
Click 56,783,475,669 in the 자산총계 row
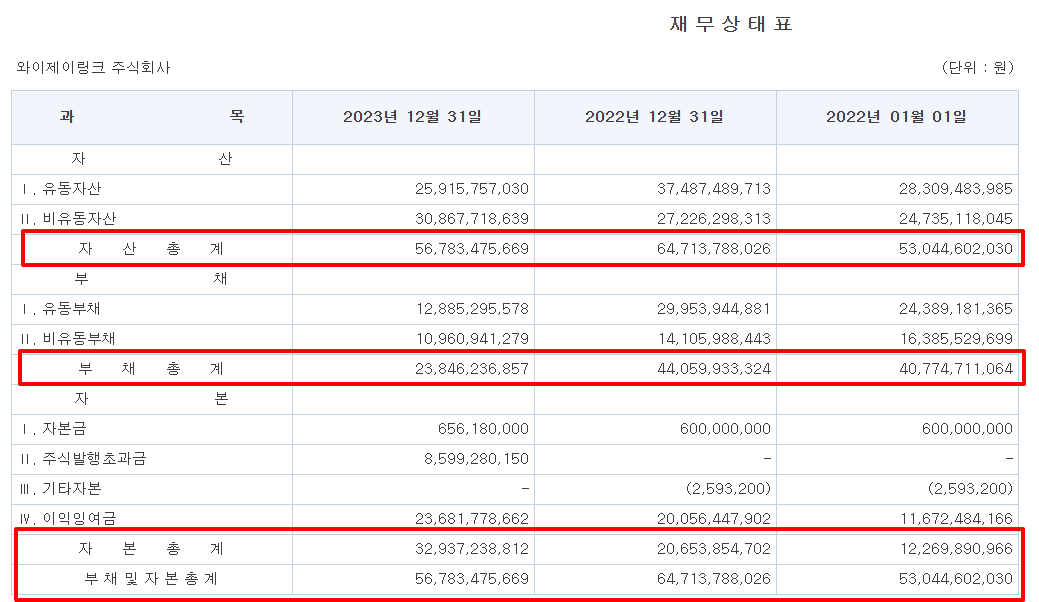tap(472, 249)
